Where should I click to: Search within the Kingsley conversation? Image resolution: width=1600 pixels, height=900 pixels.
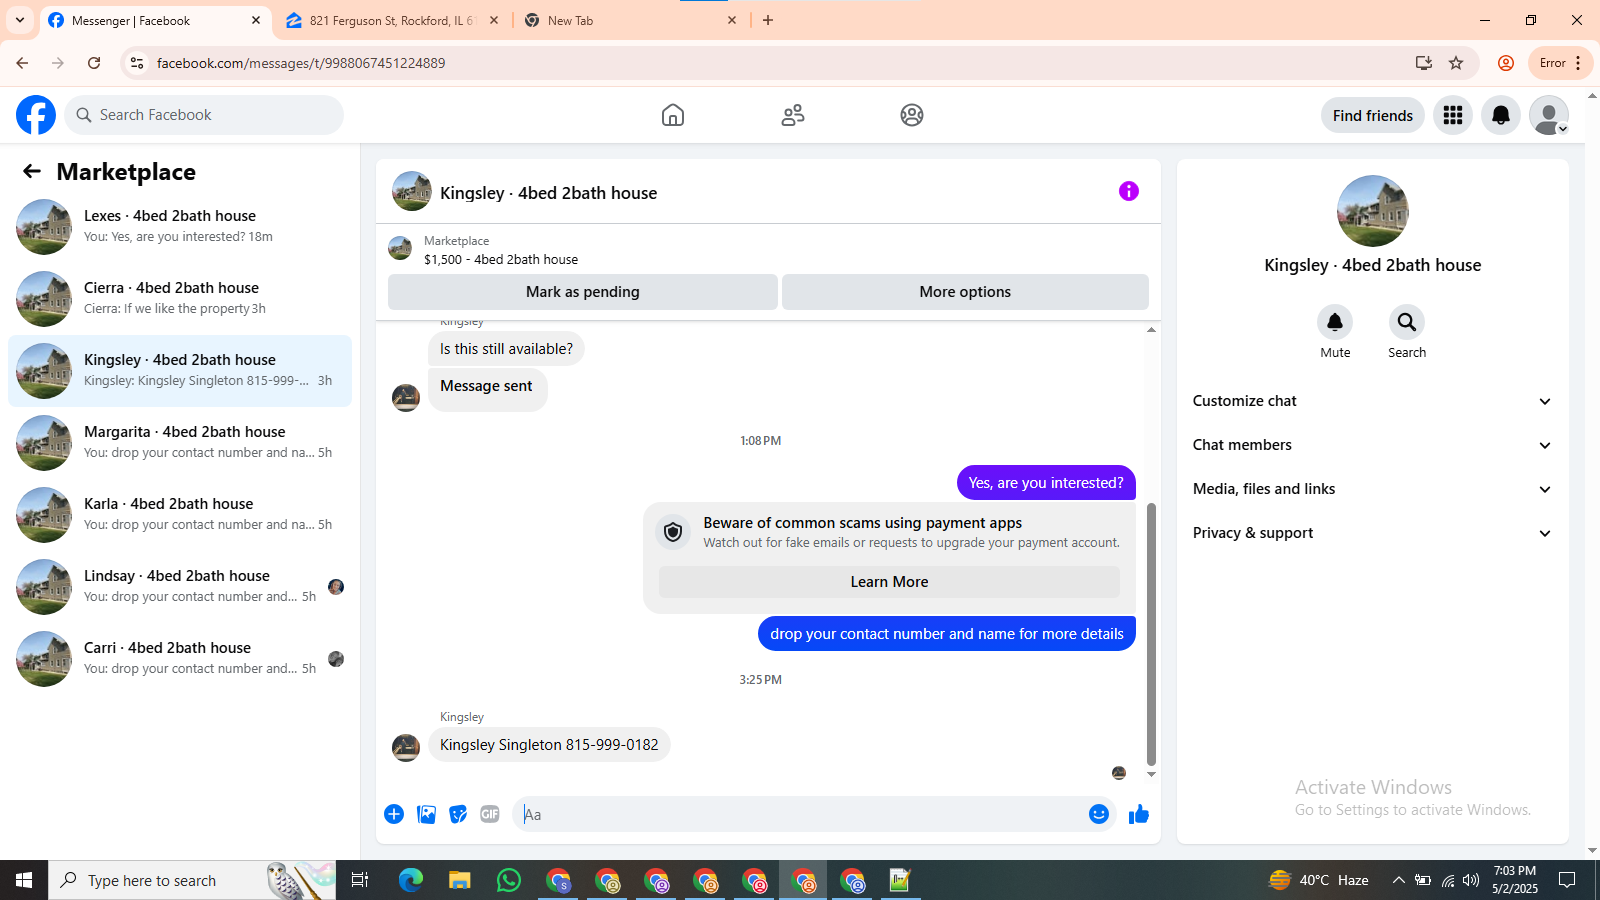click(1407, 322)
